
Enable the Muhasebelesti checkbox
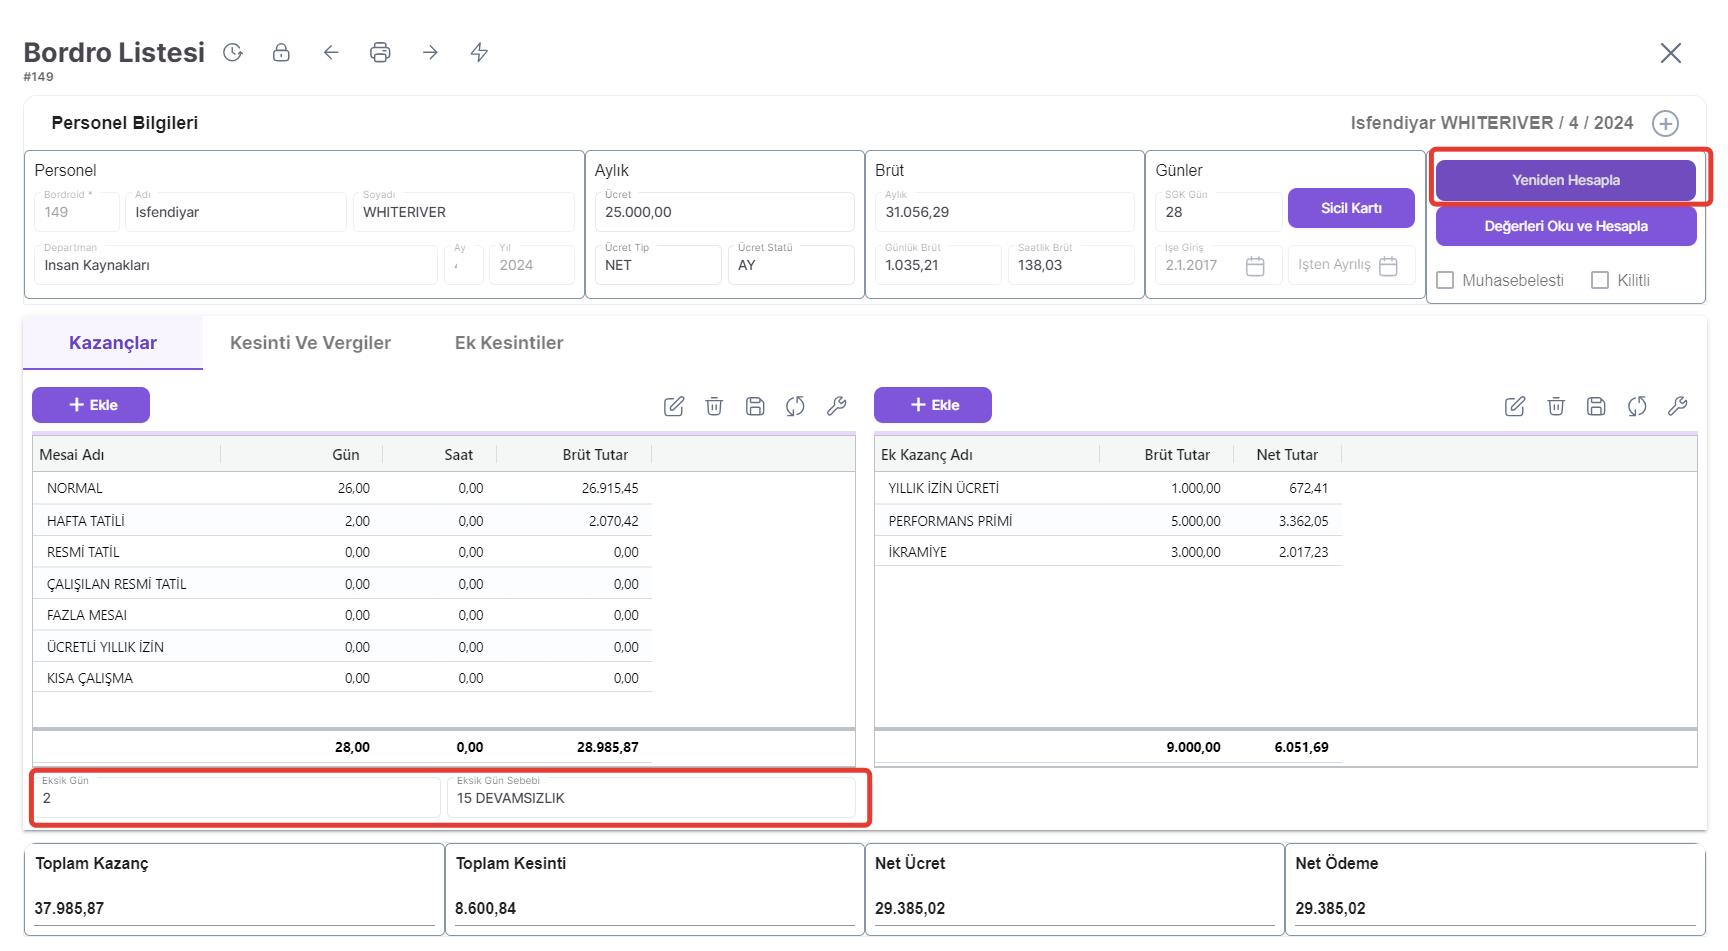1445,280
